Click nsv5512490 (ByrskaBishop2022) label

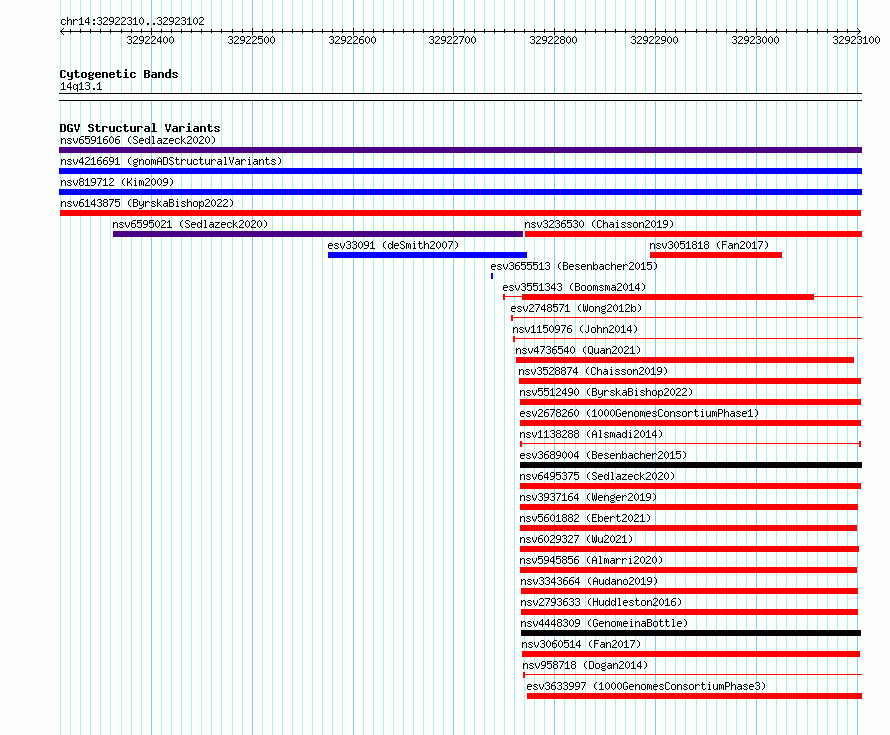pos(606,392)
